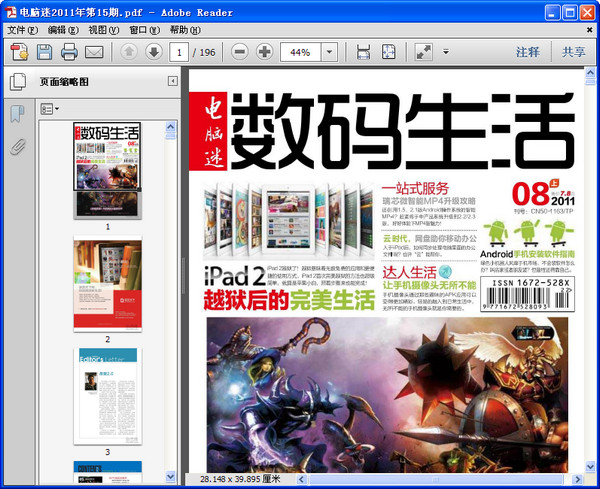Image resolution: width=600 pixels, height=489 pixels.
Task: Click the Save file icon
Action: 44,51
